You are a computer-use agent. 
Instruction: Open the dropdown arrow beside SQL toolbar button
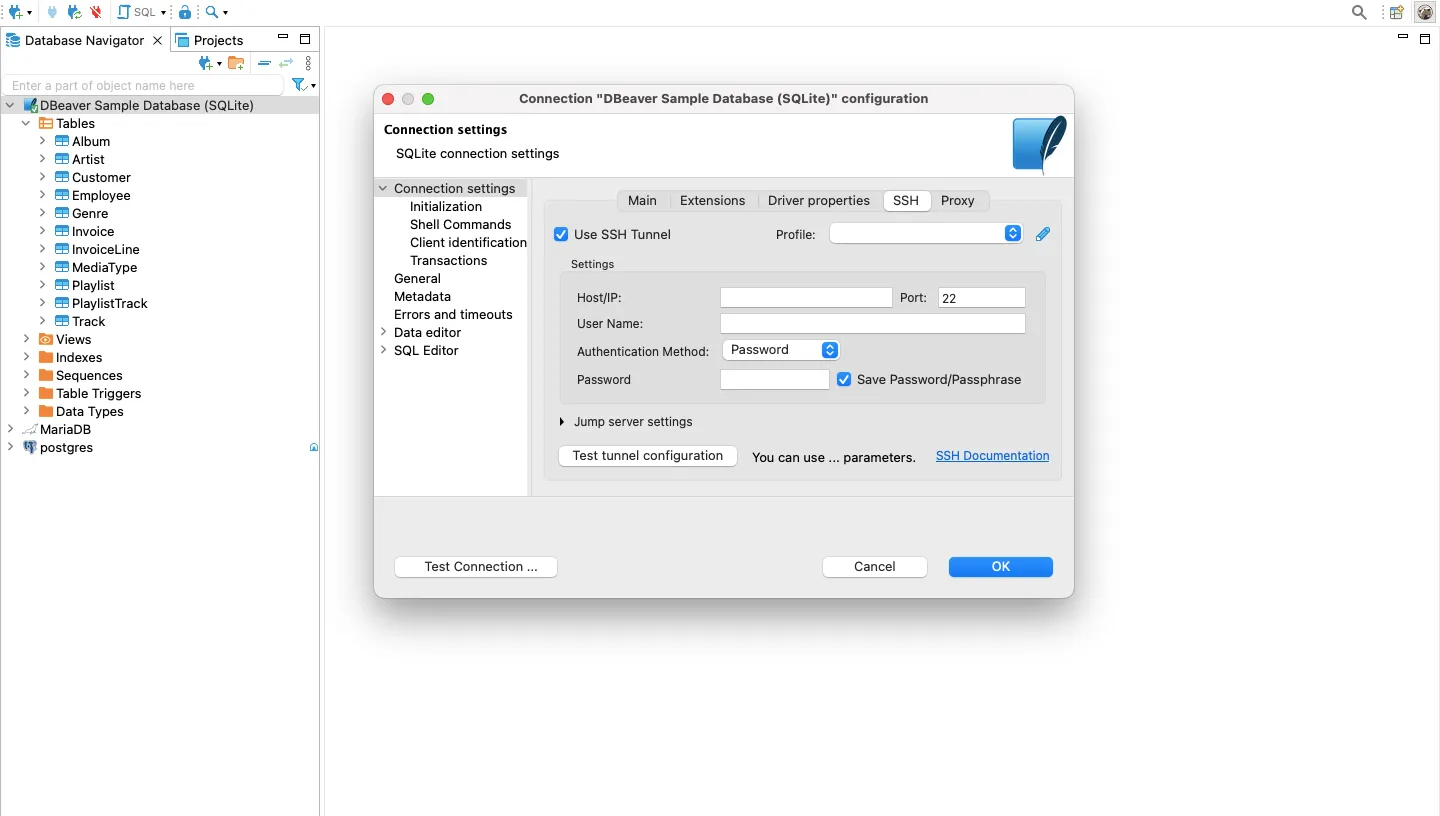point(163,13)
